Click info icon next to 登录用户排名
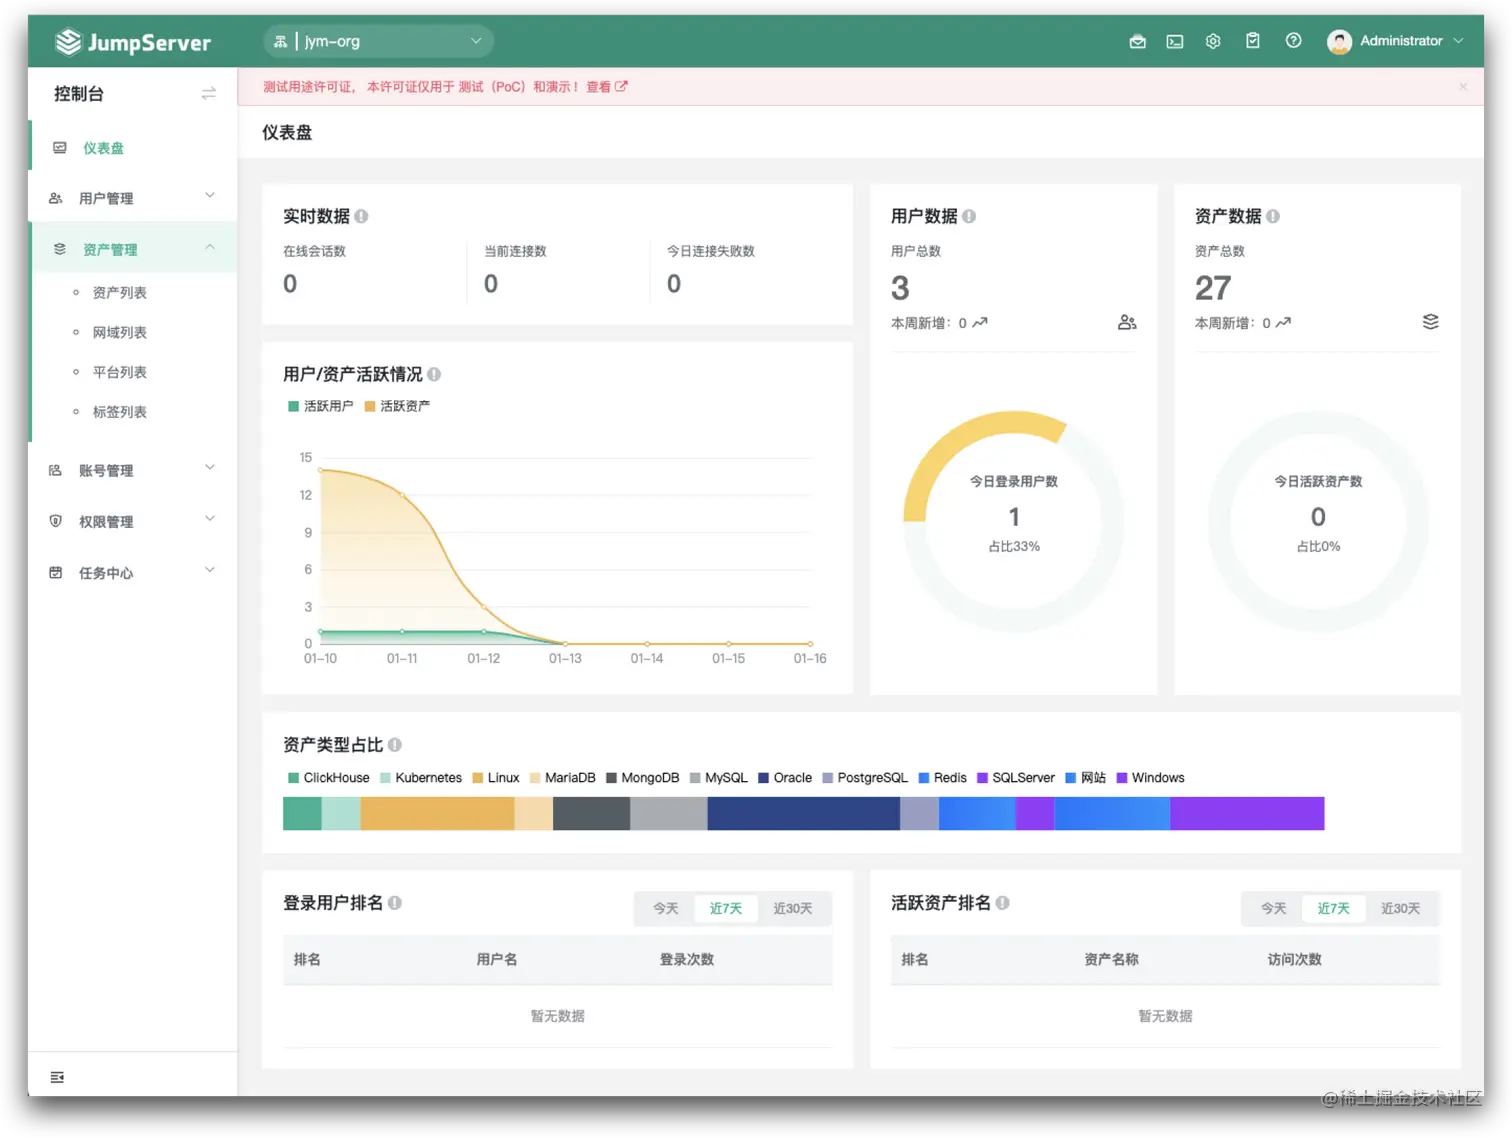1512x1138 pixels. 395,903
